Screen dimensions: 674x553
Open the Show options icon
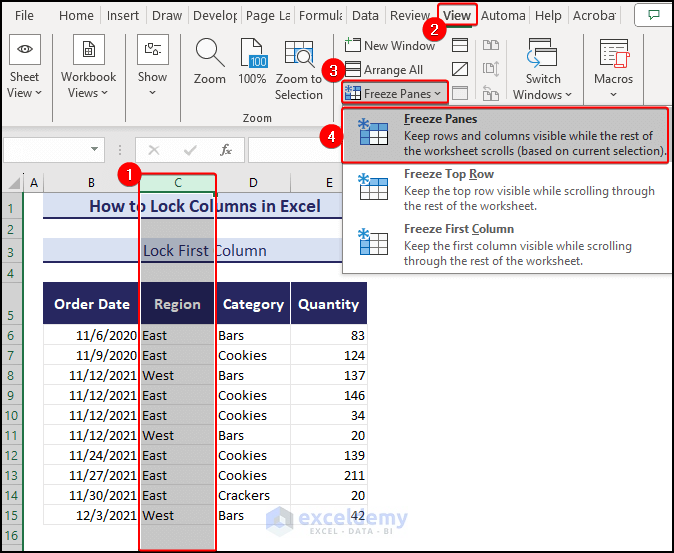(x=153, y=49)
